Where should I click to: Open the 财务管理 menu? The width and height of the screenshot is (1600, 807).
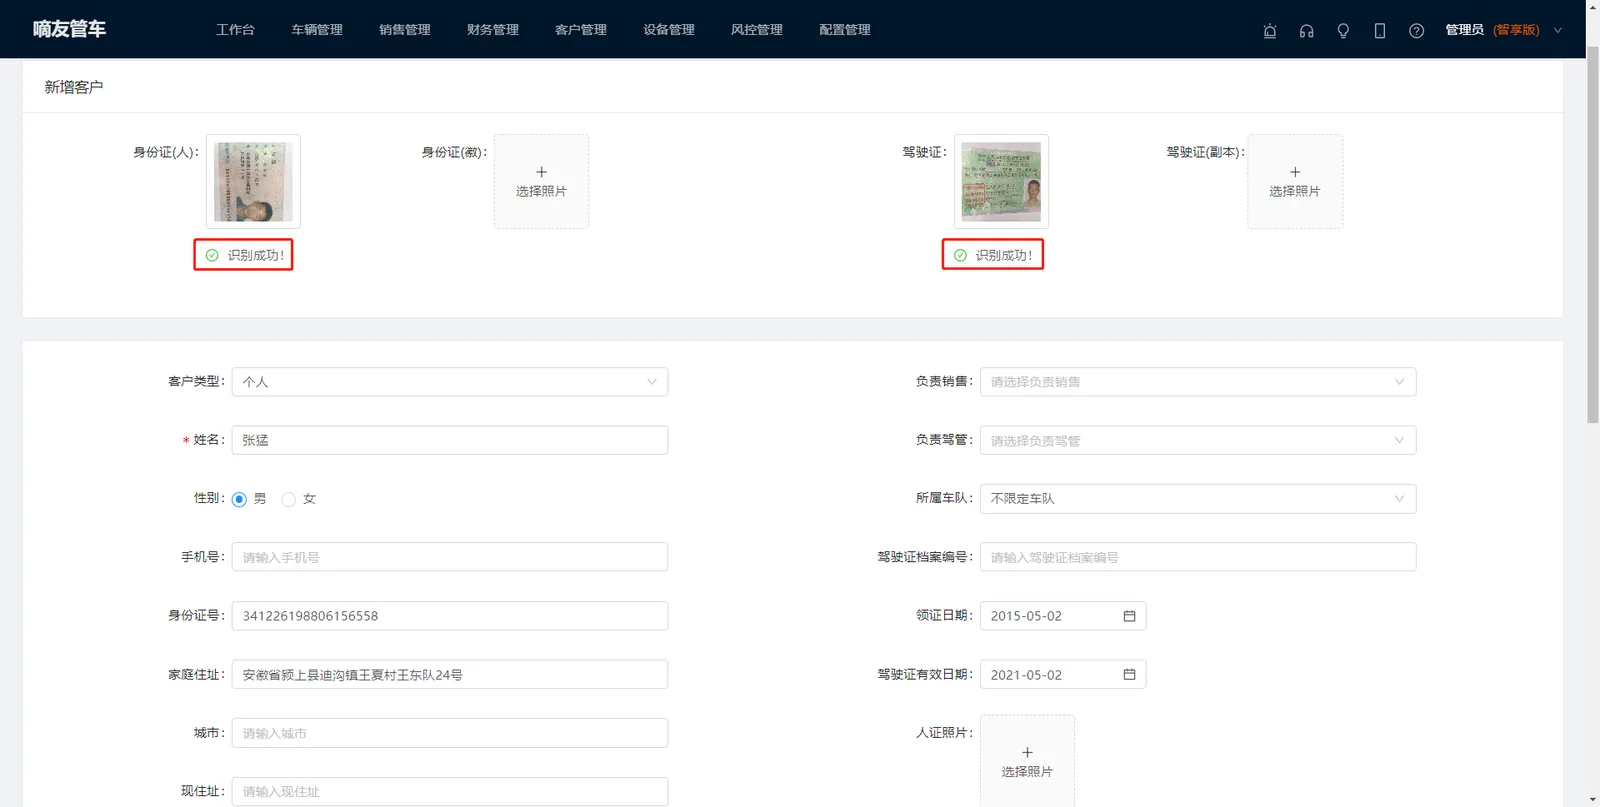(493, 30)
